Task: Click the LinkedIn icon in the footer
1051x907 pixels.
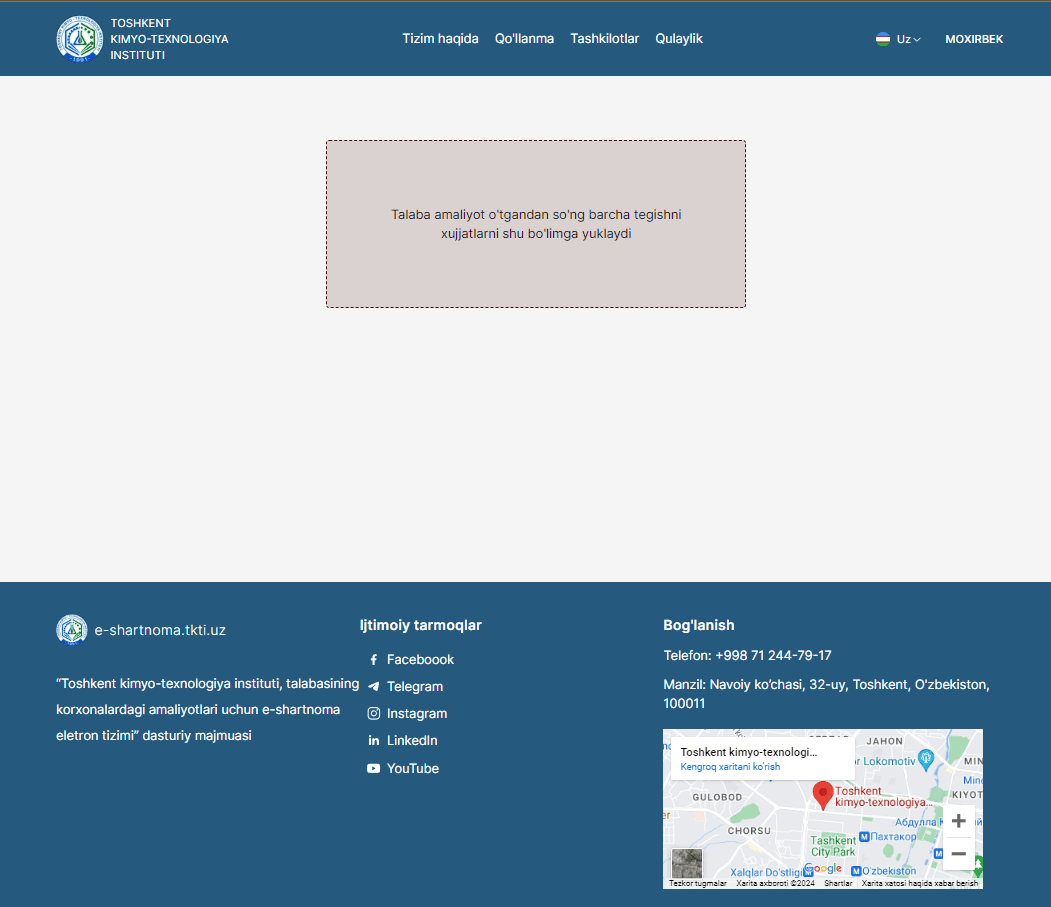Action: click(x=373, y=741)
